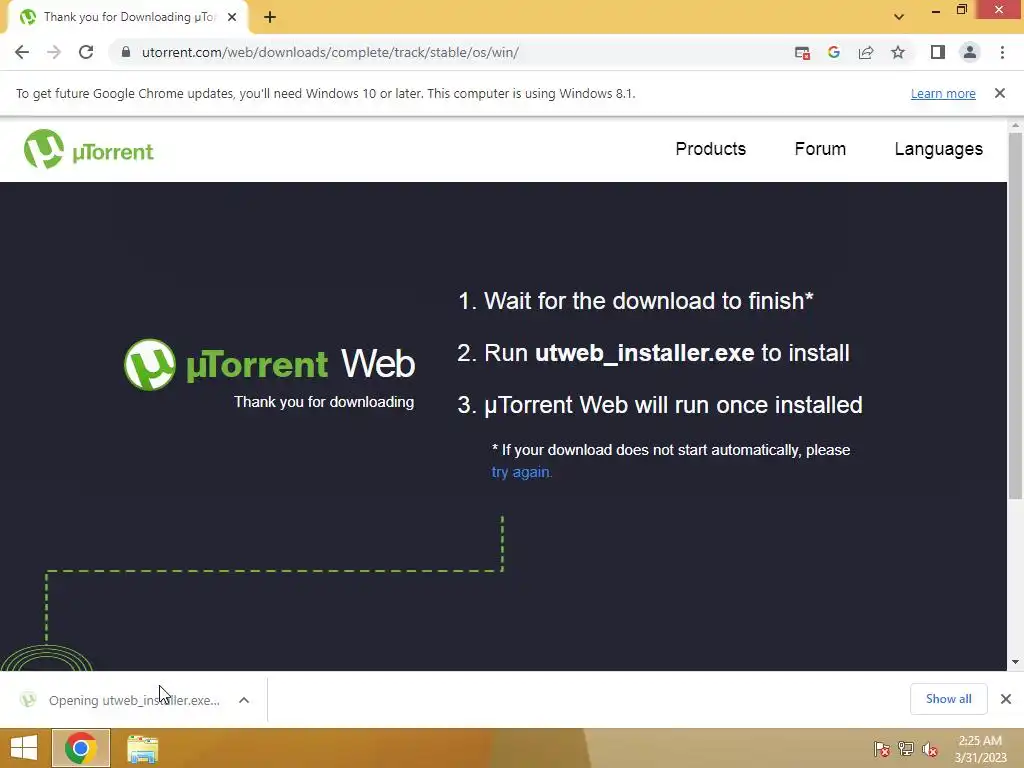Viewport: 1024px width, 768px height.
Task: Click the scrollbar down arrow
Action: [x=1015, y=662]
